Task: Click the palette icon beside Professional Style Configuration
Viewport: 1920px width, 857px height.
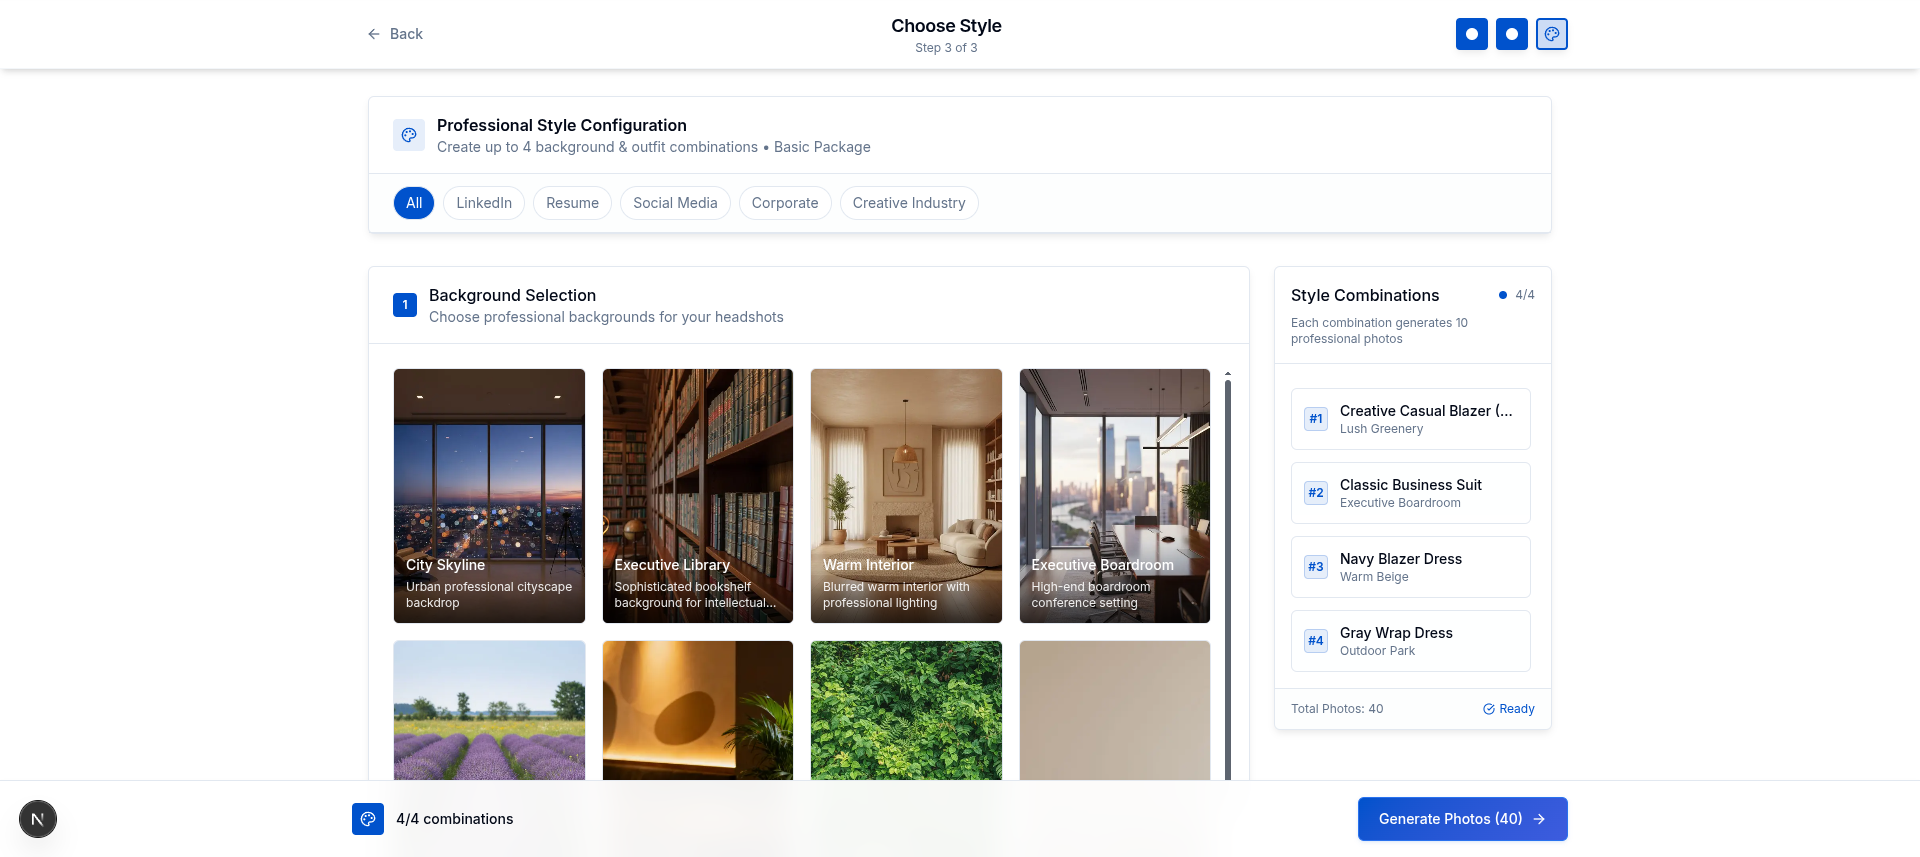Action: coord(409,135)
